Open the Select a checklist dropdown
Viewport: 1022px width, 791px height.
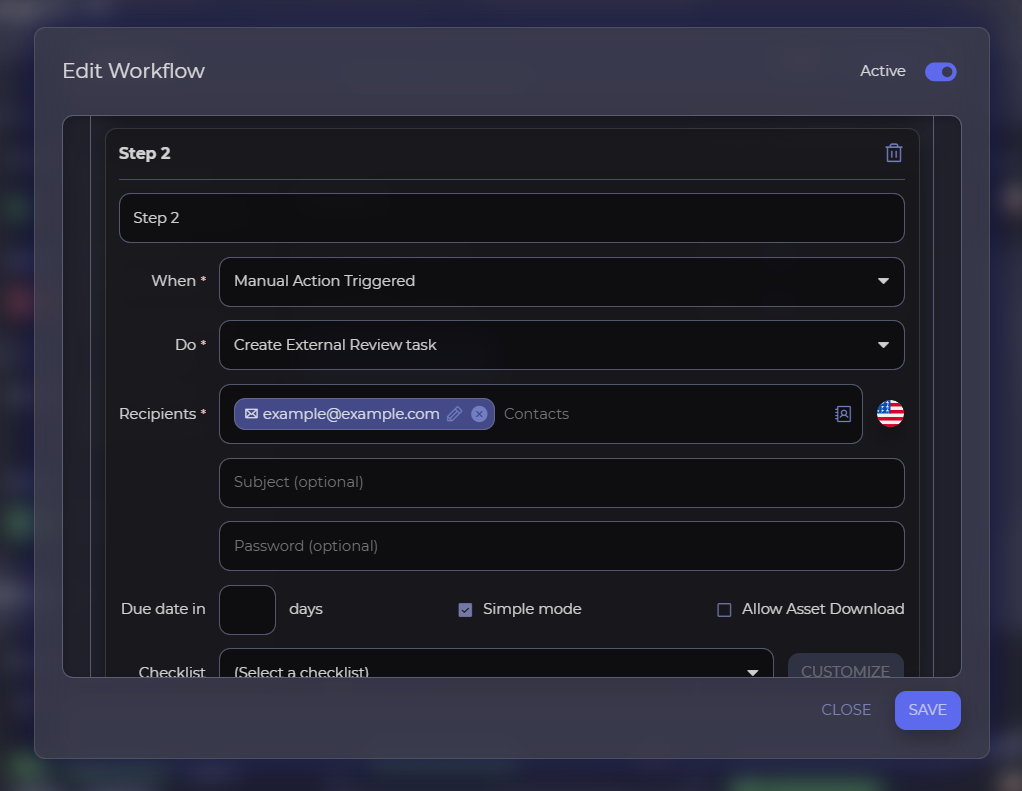pyautogui.click(x=496, y=667)
